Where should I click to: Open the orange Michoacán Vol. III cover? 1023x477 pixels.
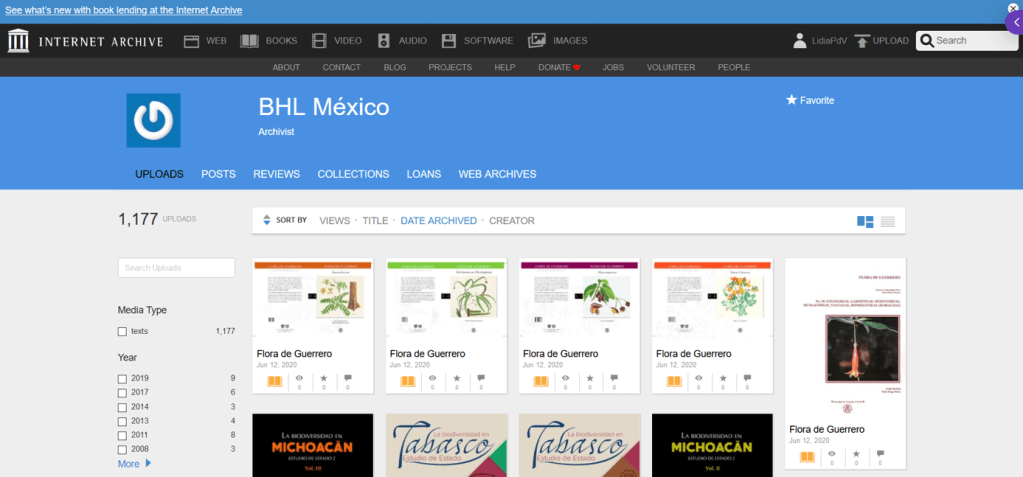tap(313, 445)
